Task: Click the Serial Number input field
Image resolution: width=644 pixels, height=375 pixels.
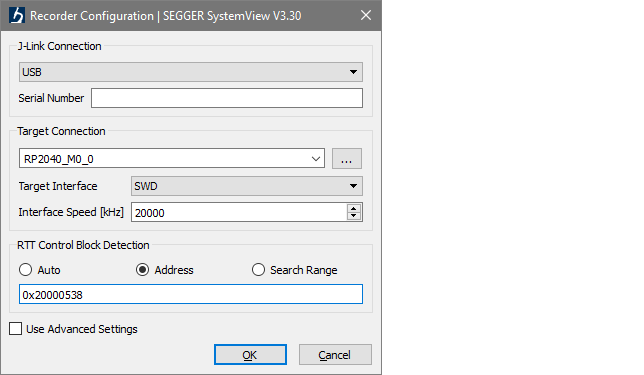Action: click(x=227, y=98)
